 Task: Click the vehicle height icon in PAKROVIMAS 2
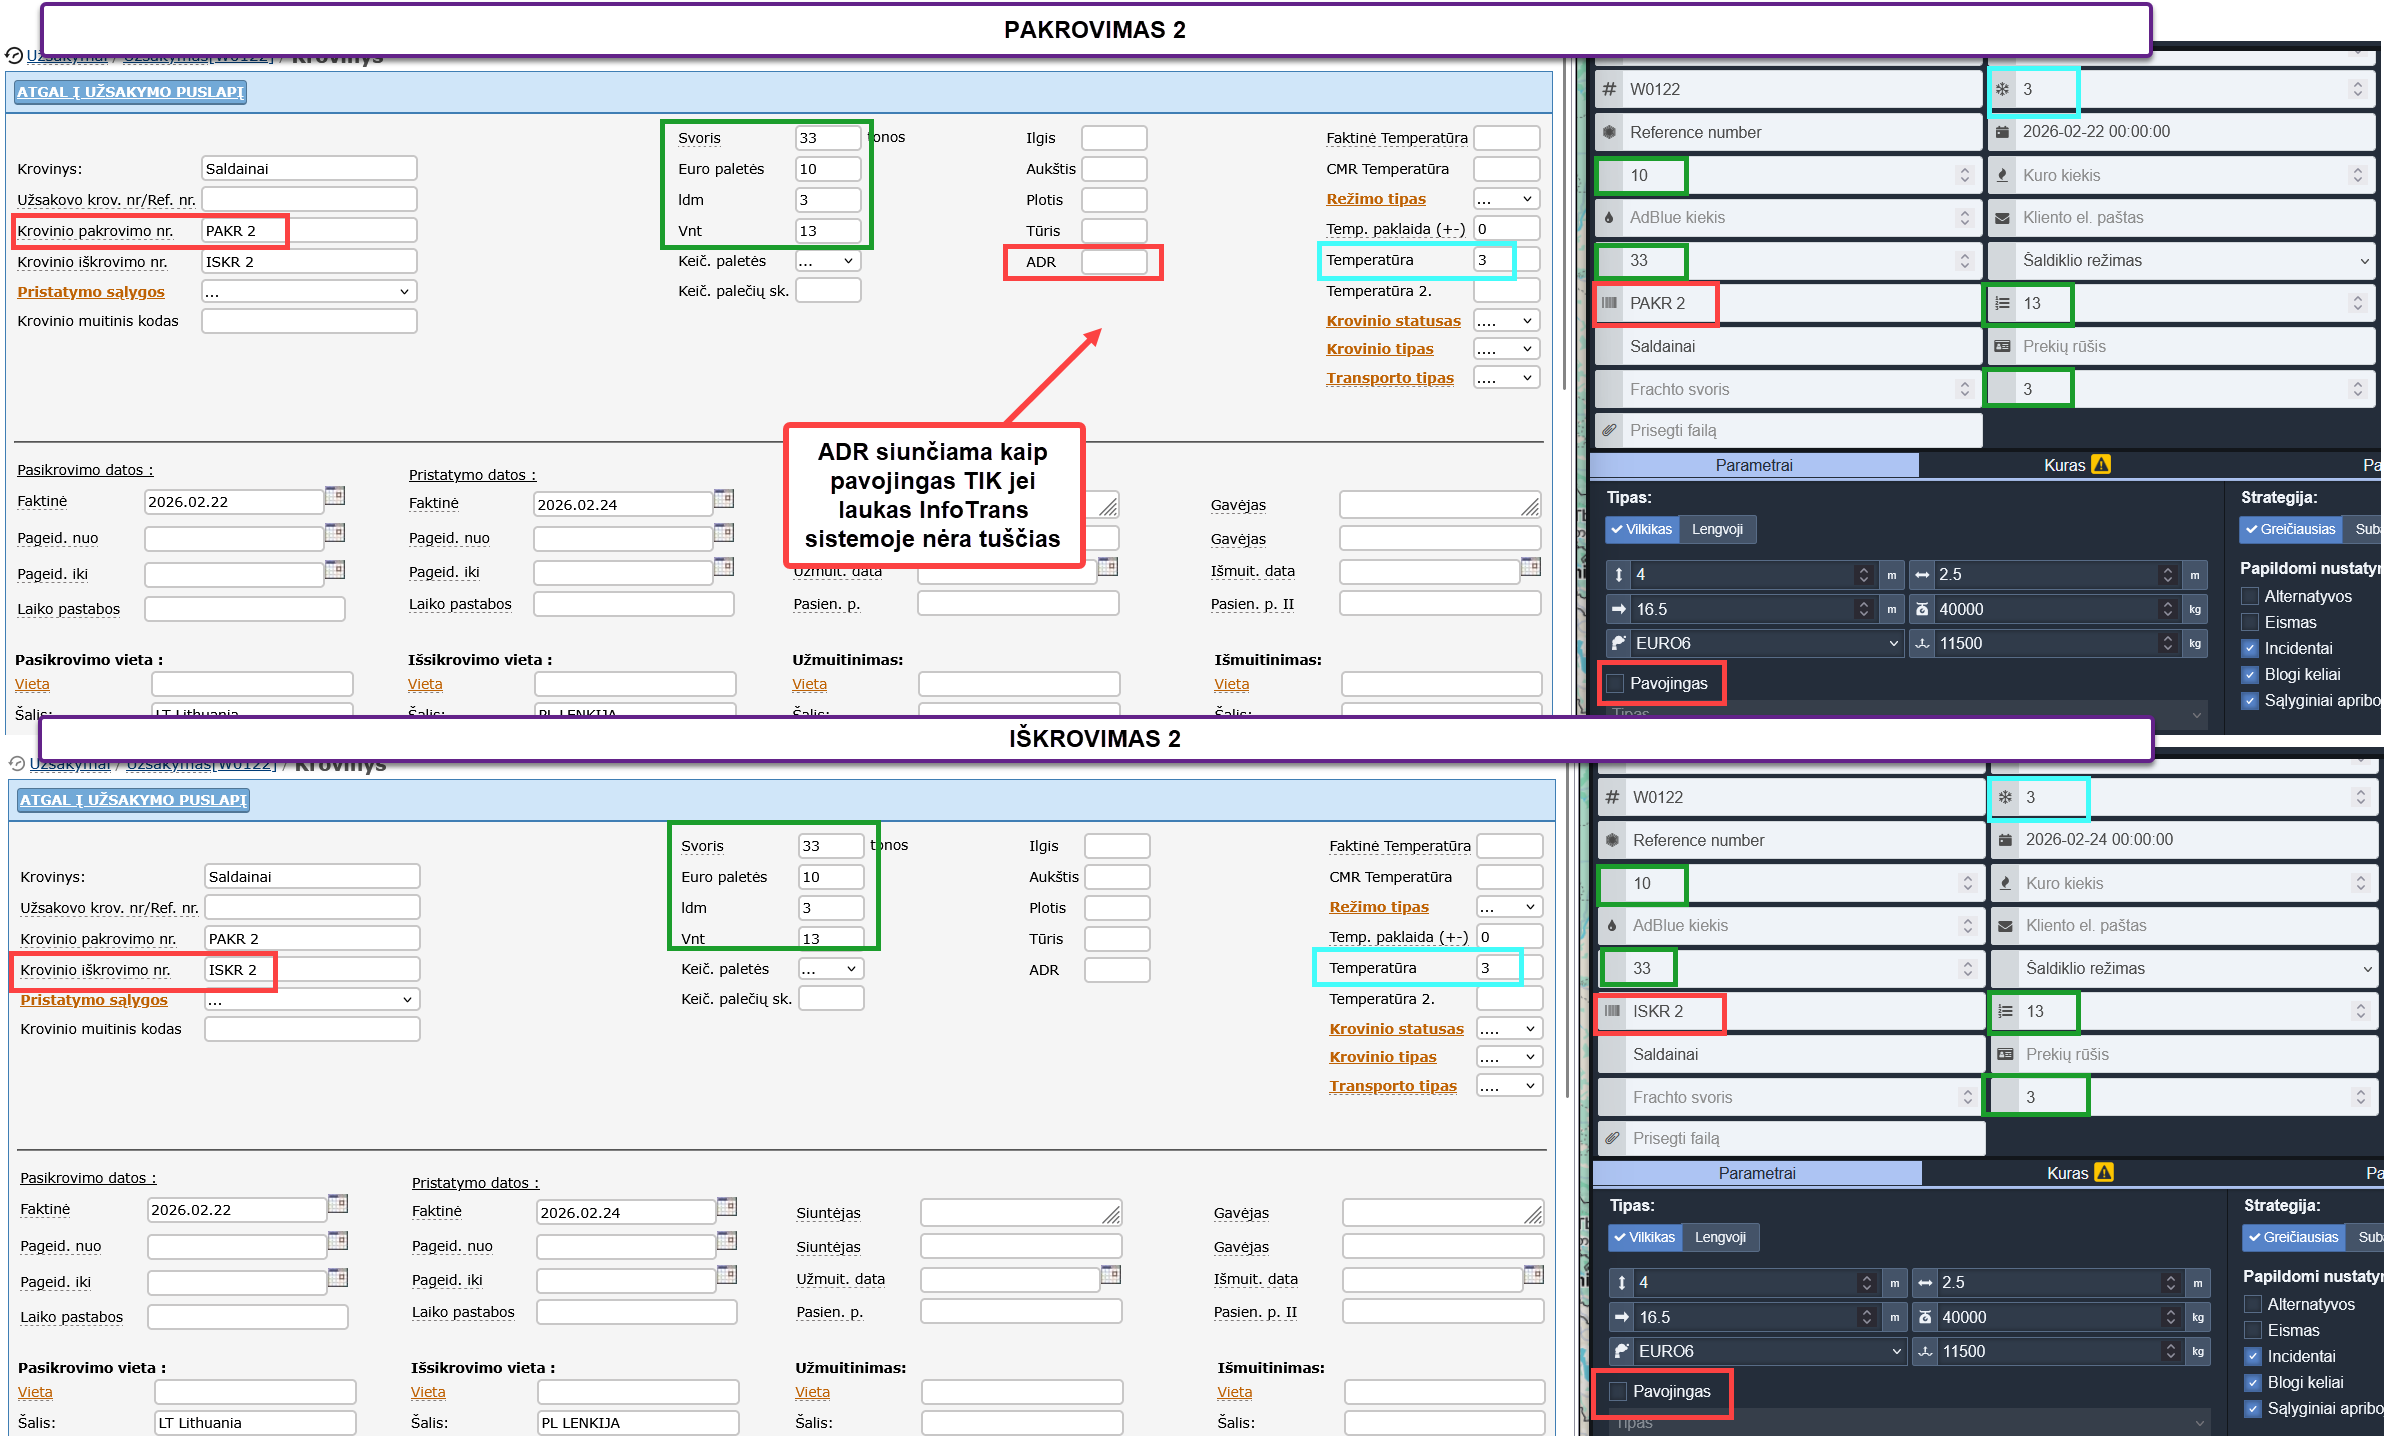pyautogui.click(x=1619, y=575)
